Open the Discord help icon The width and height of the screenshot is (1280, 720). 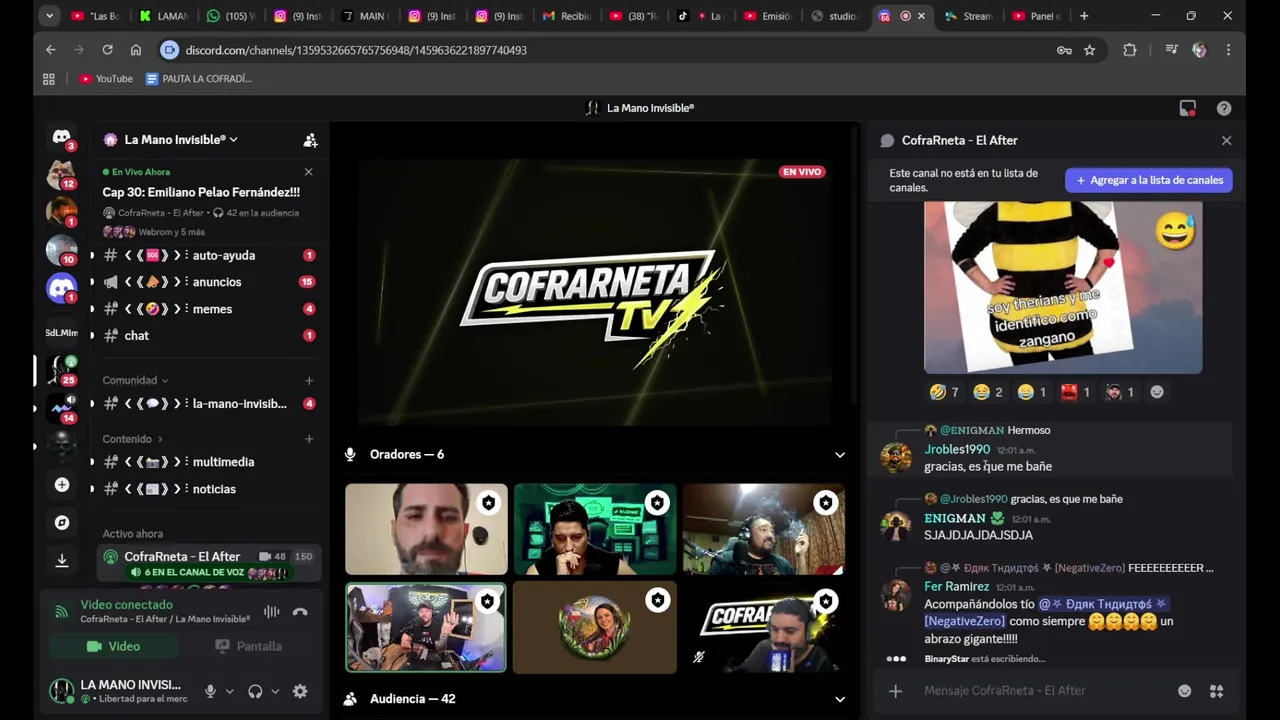pos(1224,108)
